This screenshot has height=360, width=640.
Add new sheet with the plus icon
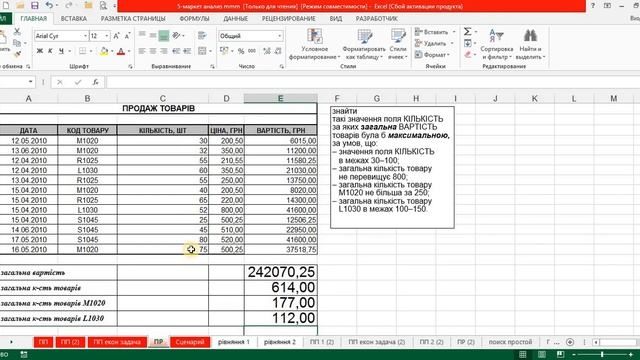pos(570,342)
